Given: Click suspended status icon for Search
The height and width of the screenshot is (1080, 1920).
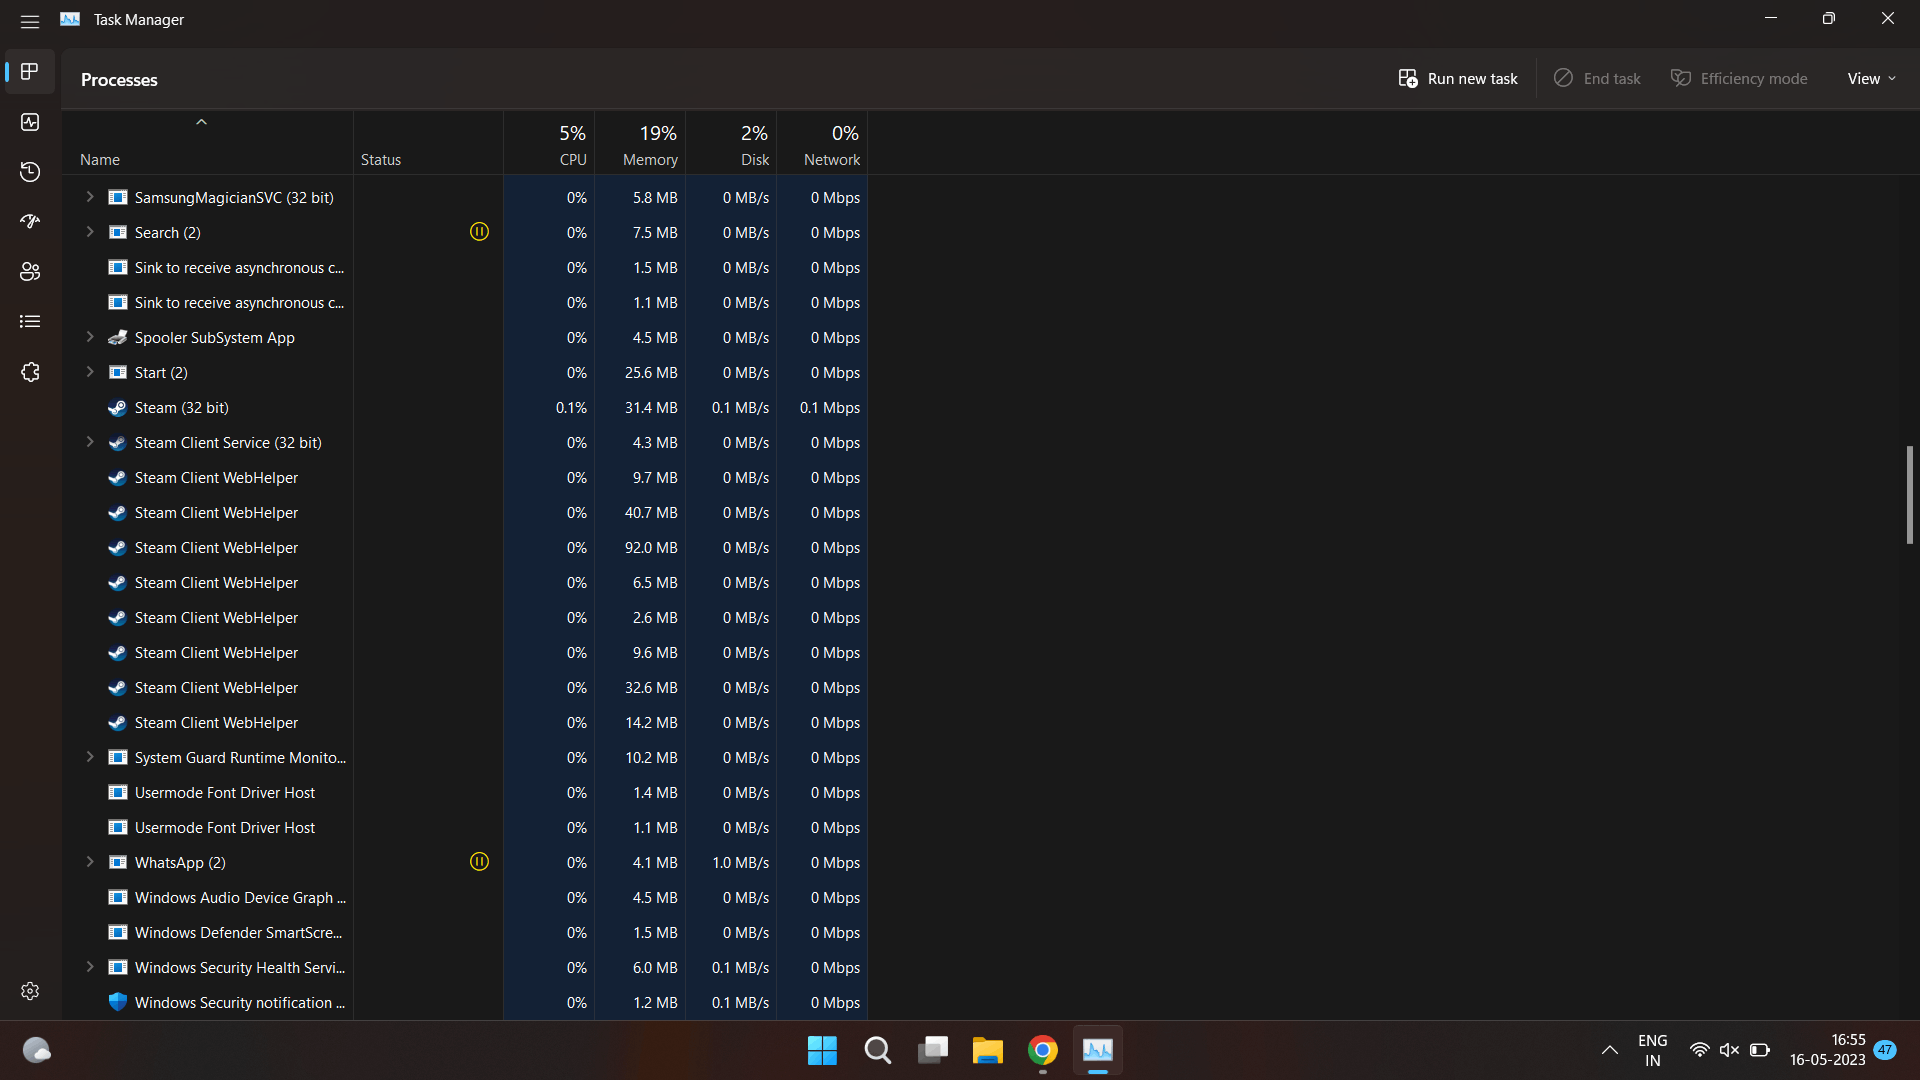Looking at the screenshot, I should pos(479,232).
